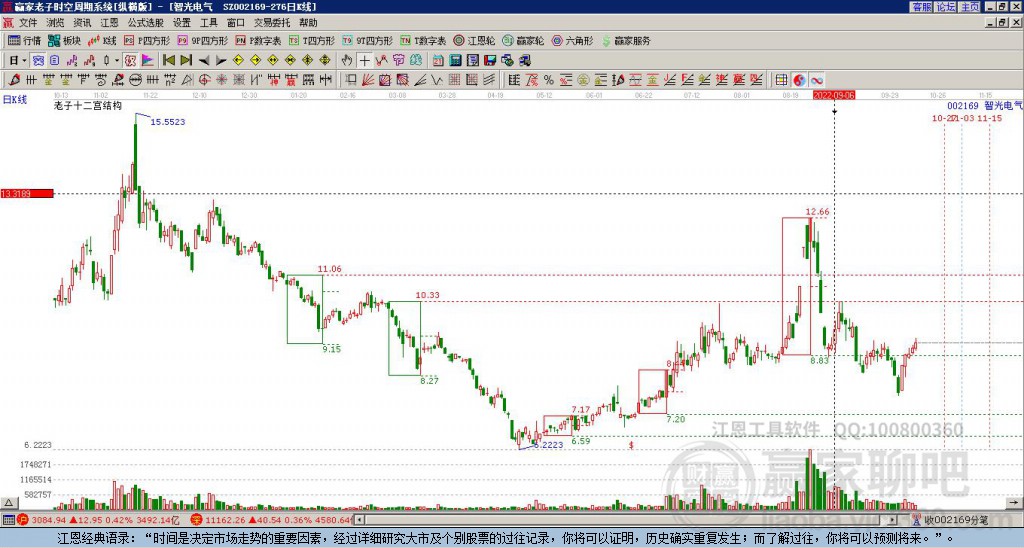Select the P四方形 tool
This screenshot has width=1024, height=548.
click(x=146, y=41)
